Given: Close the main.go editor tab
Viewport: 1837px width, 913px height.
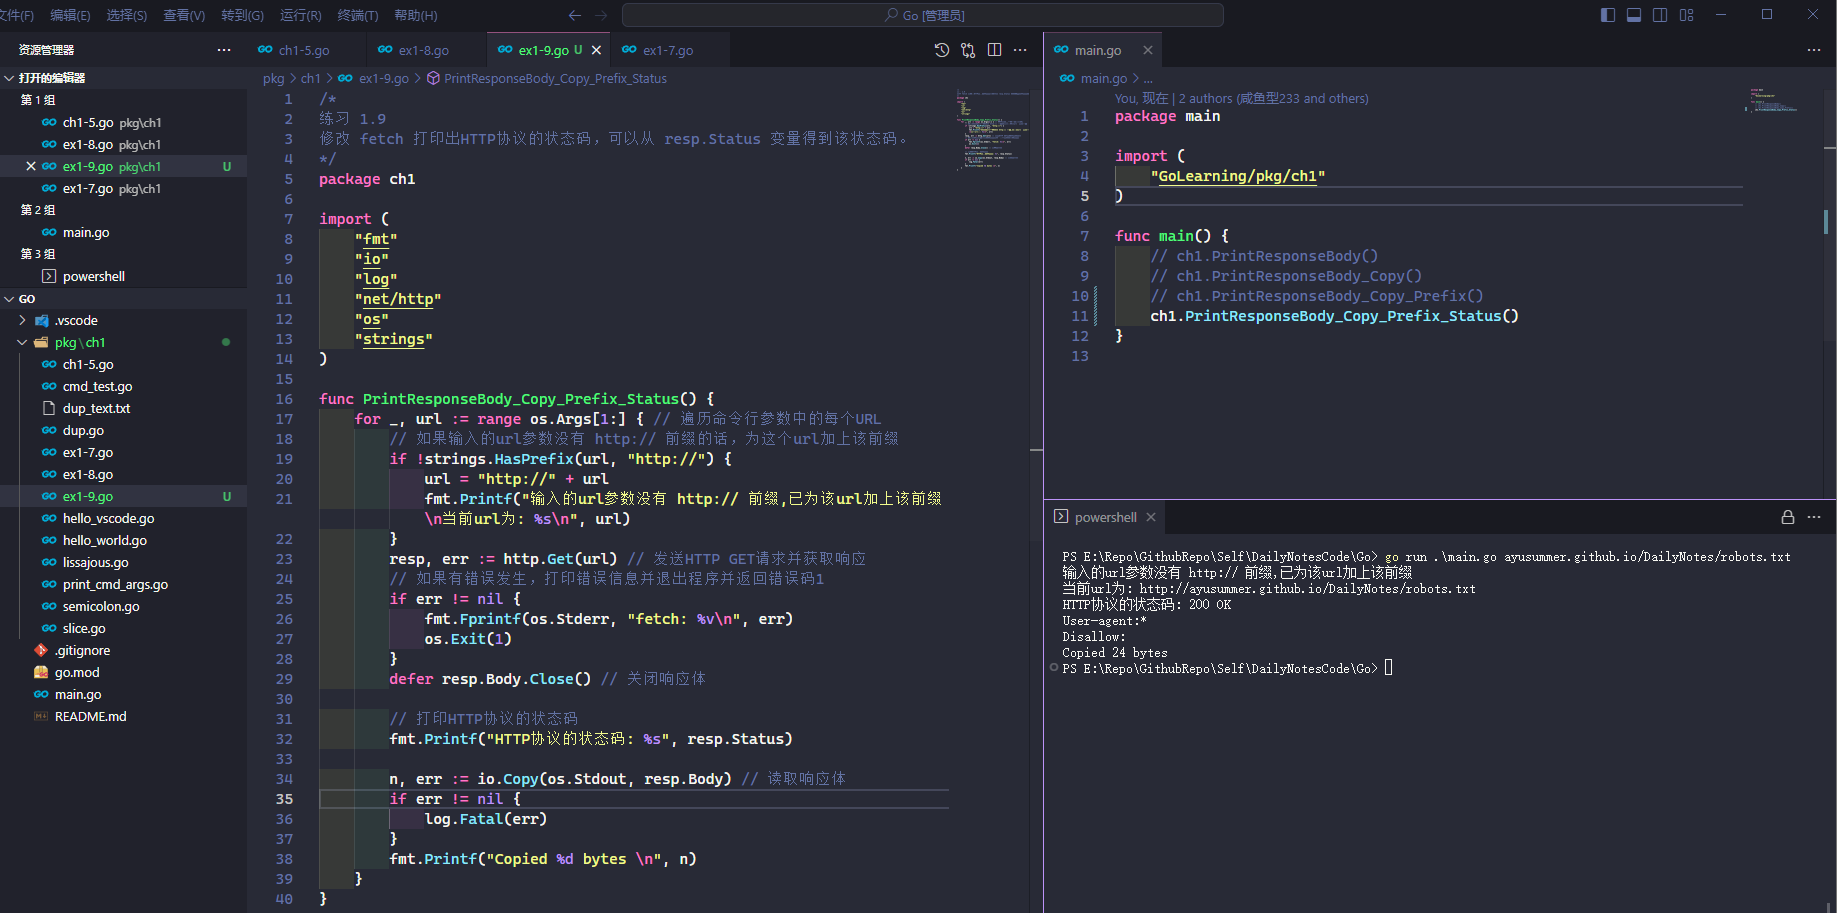Looking at the screenshot, I should click(1148, 50).
